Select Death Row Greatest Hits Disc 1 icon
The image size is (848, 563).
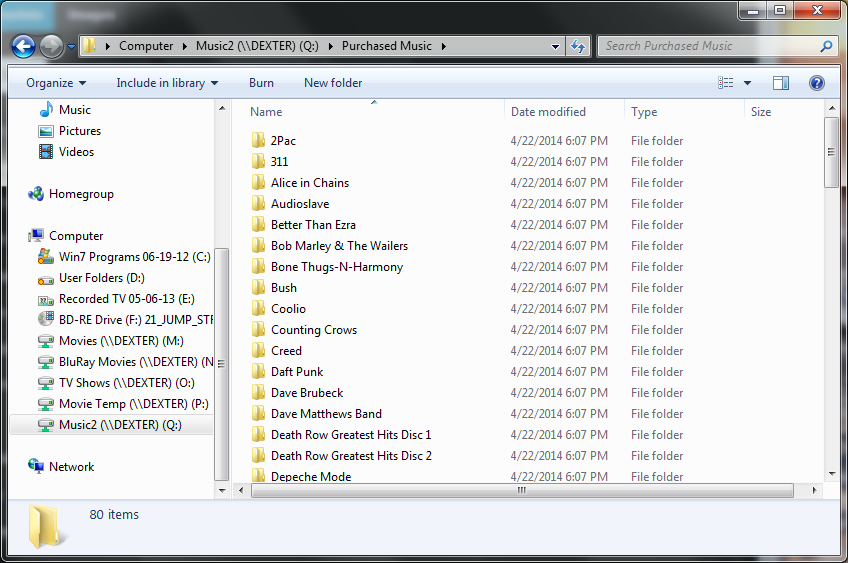tap(258, 435)
